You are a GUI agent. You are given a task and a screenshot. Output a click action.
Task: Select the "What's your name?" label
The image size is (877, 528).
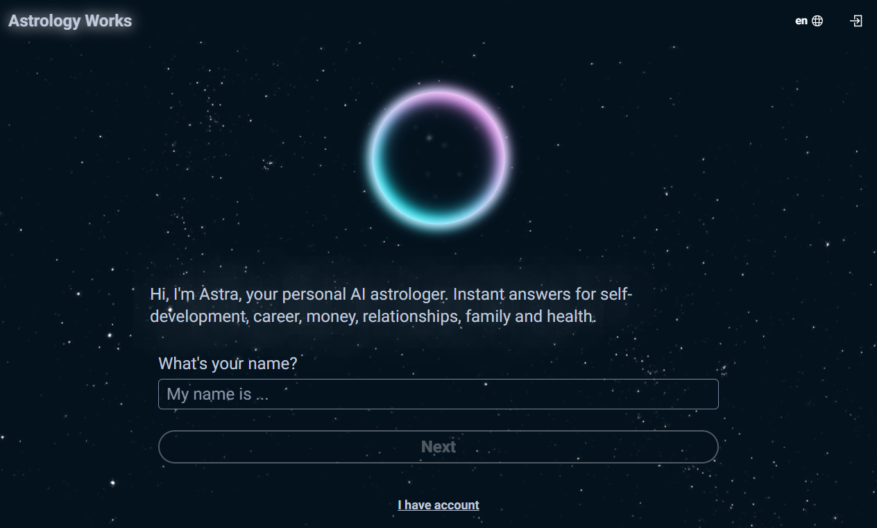coord(228,364)
